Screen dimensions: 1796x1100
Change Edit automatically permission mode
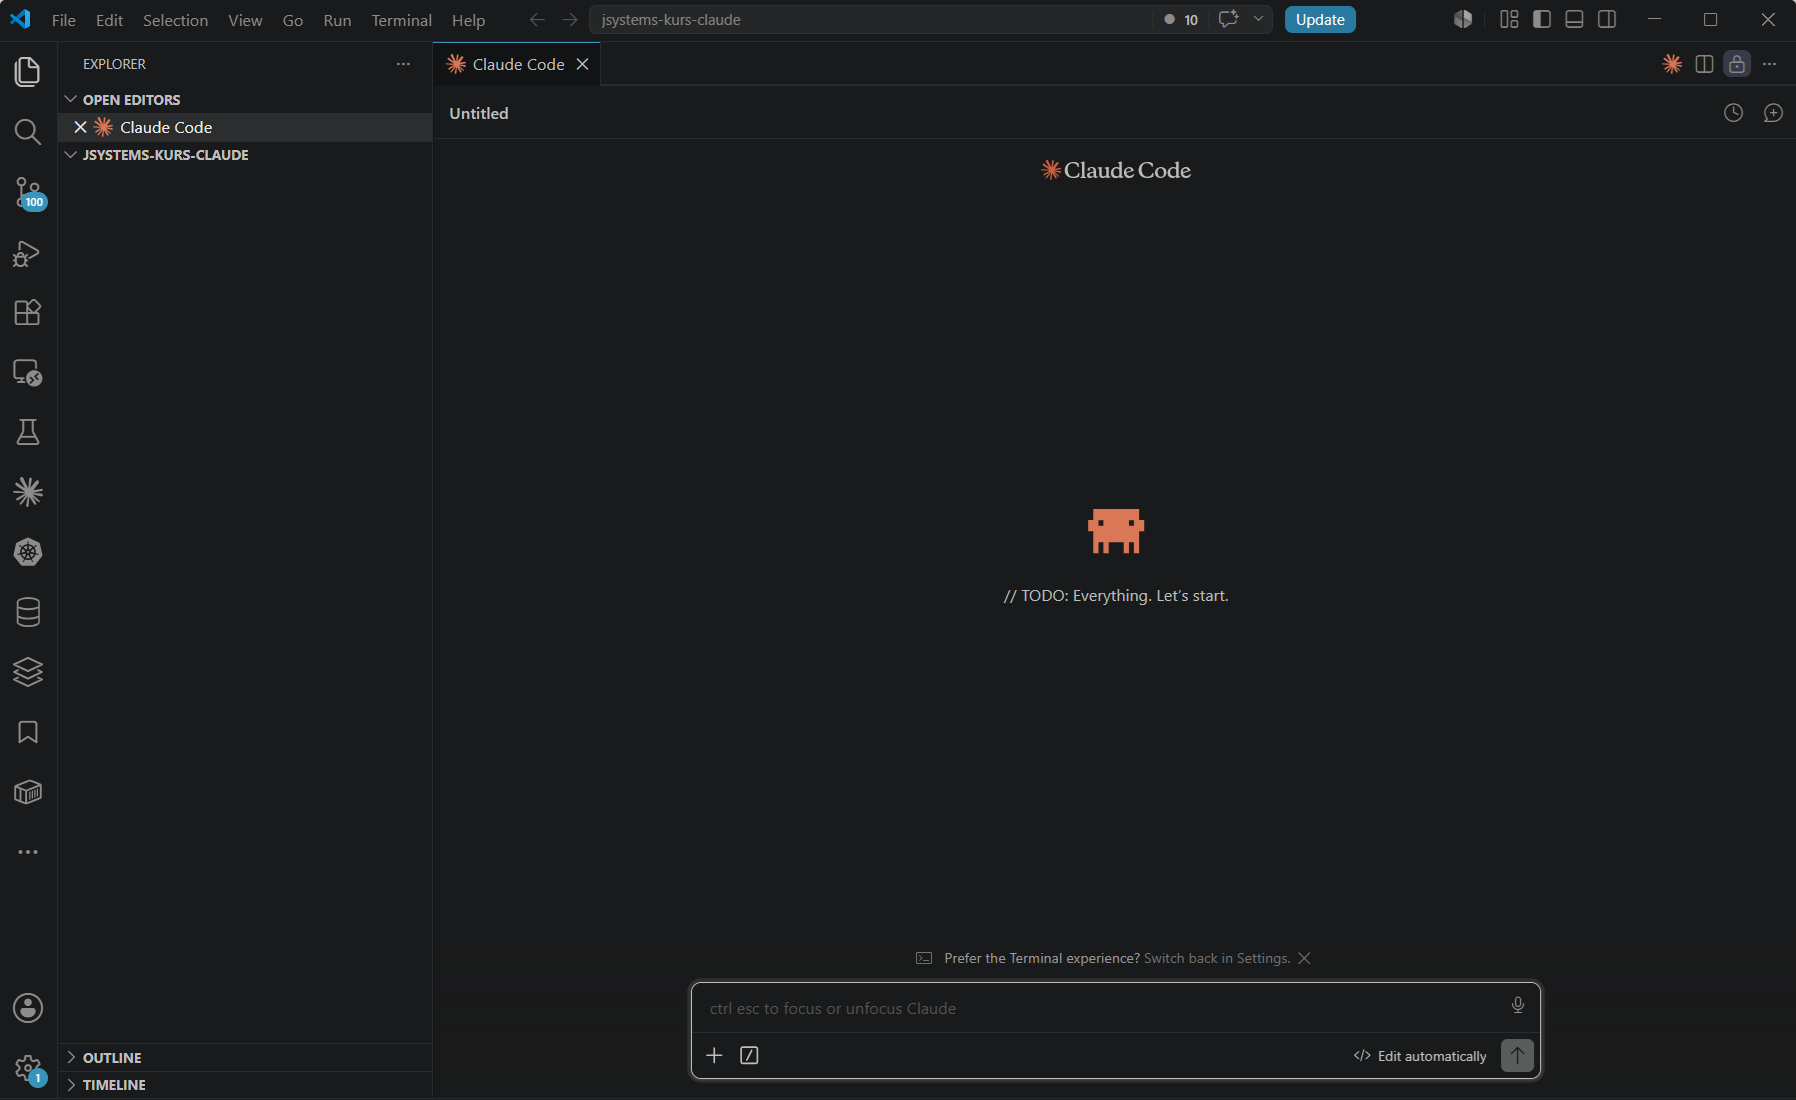(x=1420, y=1056)
